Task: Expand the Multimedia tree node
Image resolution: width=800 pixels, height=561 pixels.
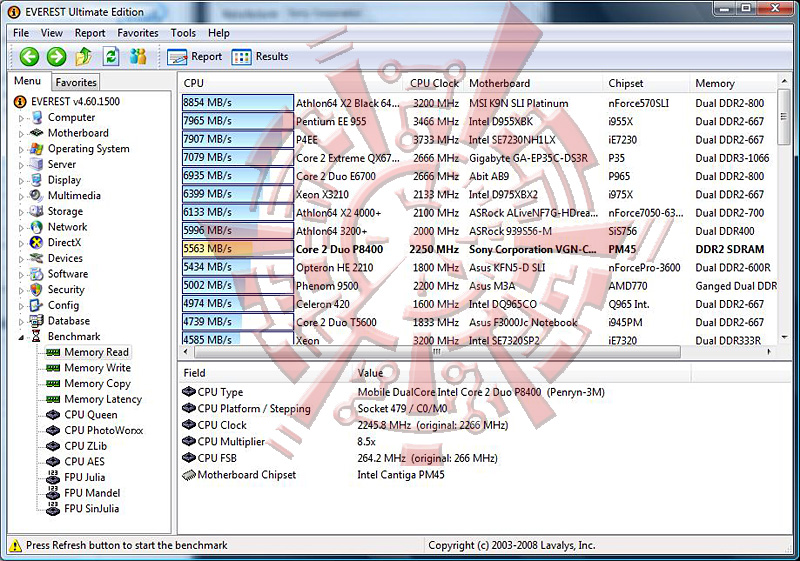Action: point(21,197)
